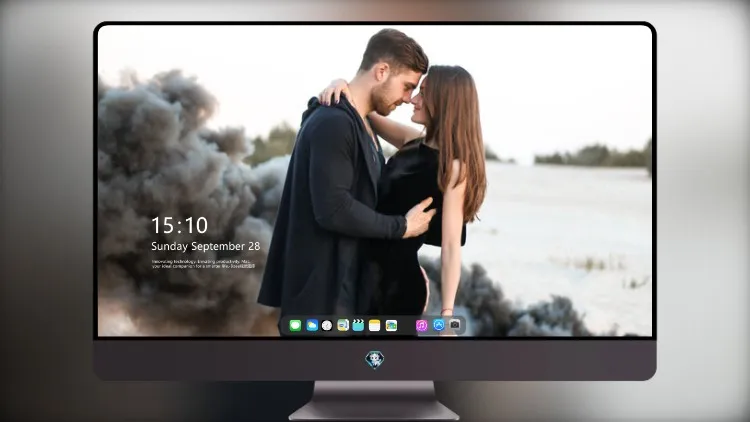
Task: Launch the teal clapperboard video app
Action: point(358,325)
